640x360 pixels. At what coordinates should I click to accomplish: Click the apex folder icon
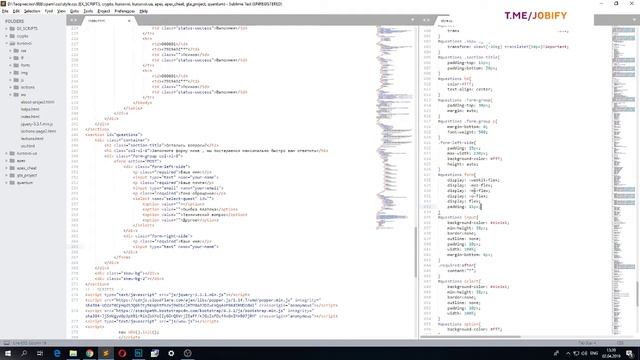(12, 160)
